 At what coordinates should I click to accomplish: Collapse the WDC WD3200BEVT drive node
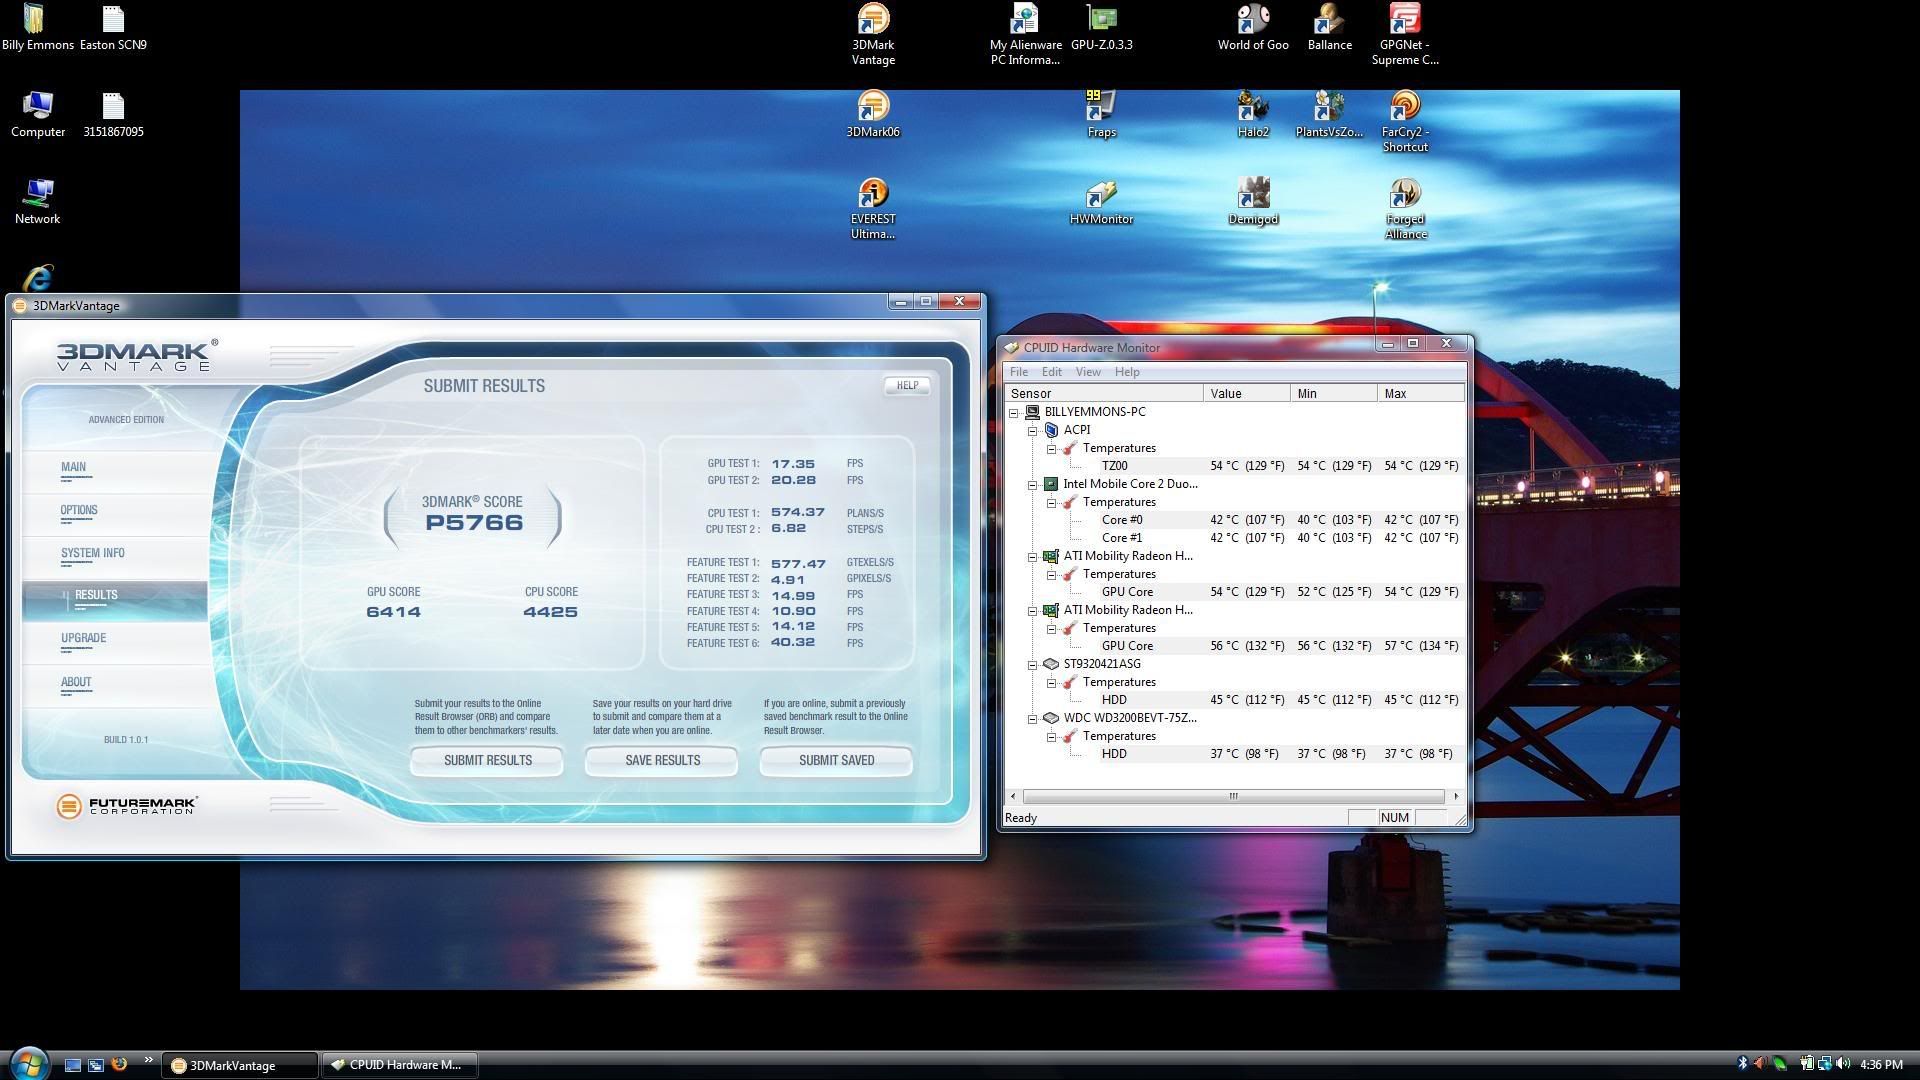pyautogui.click(x=1032, y=718)
